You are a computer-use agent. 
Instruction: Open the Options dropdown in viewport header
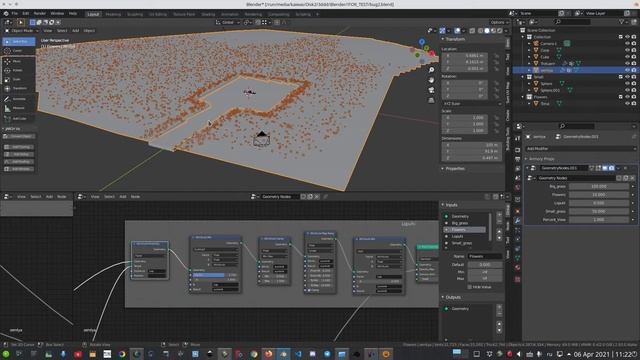(x=499, y=22)
